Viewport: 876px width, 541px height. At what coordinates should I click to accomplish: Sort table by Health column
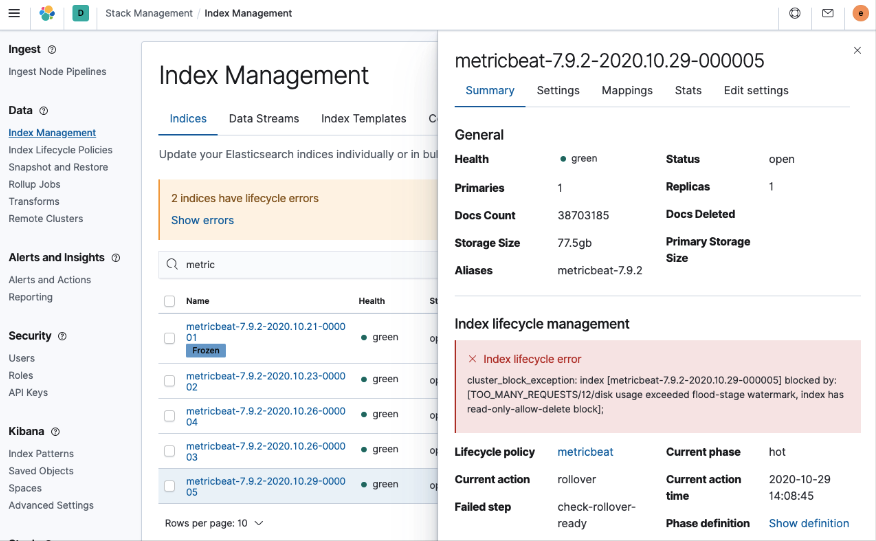pos(372,301)
